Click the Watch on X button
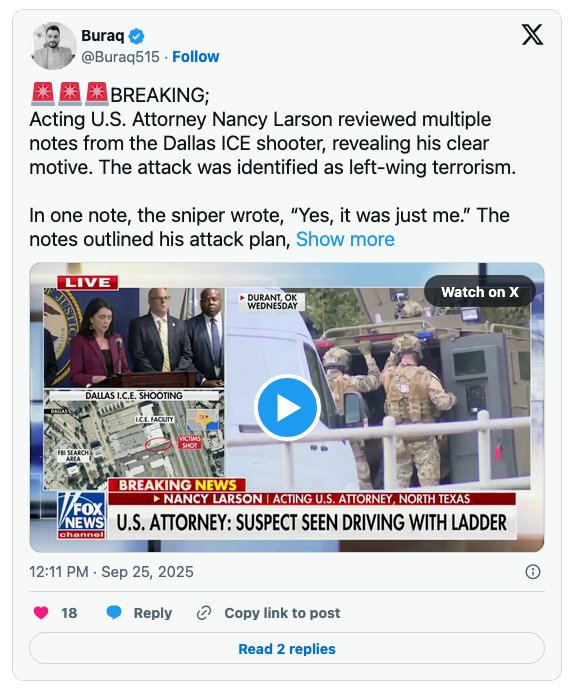The width and height of the screenshot is (575, 693). coord(480,292)
